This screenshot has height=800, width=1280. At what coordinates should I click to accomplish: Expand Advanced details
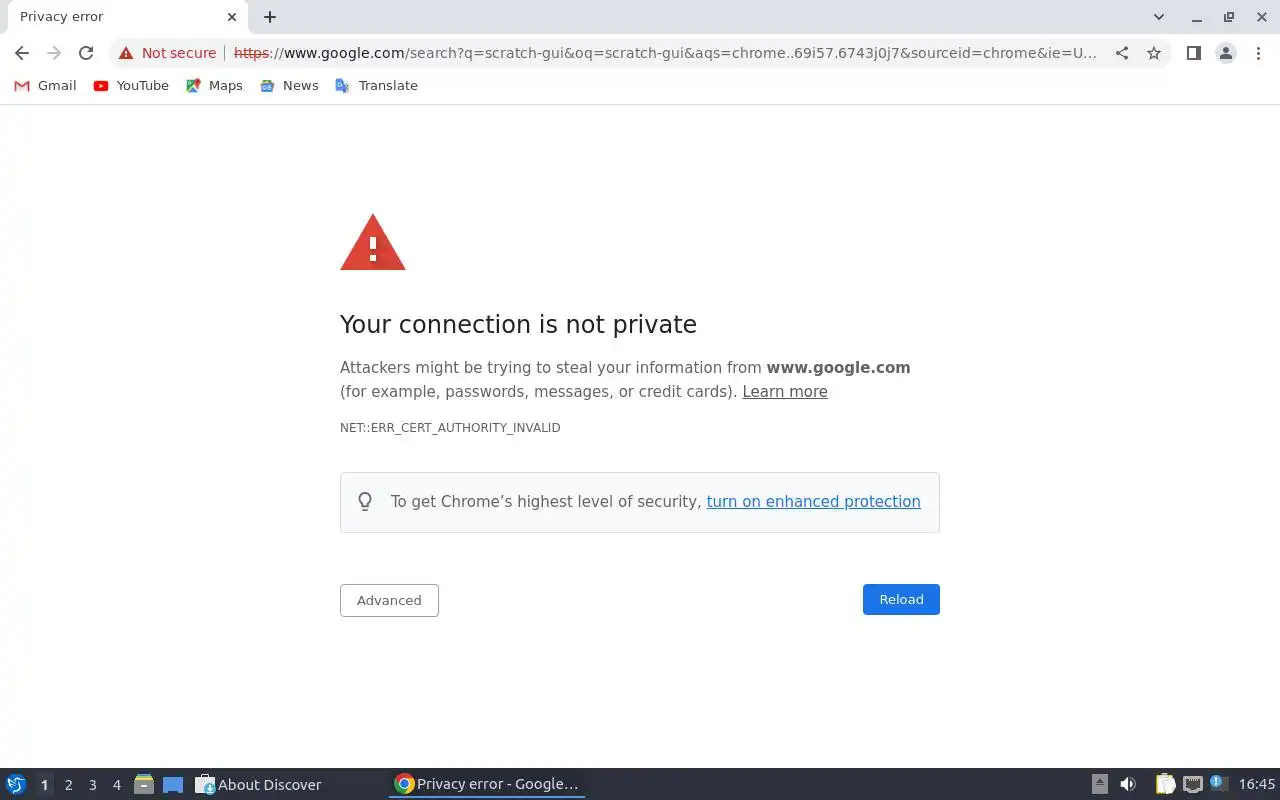tap(389, 600)
